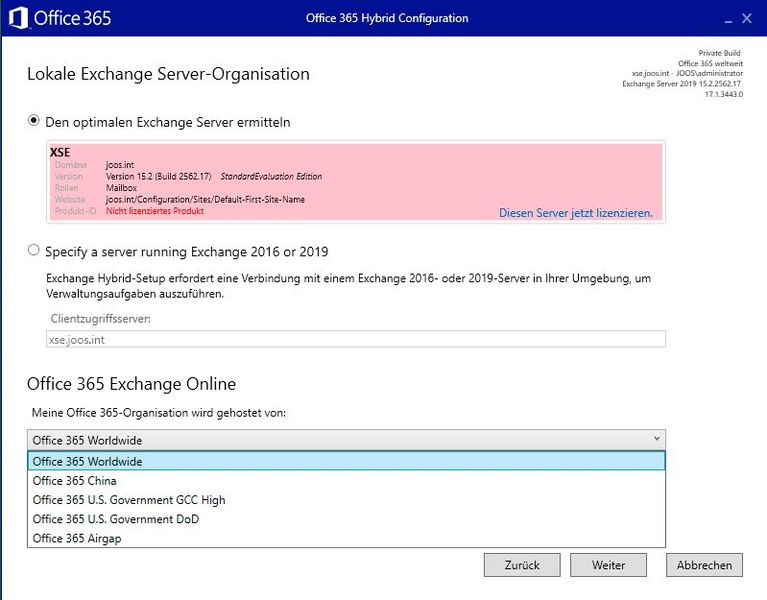The height and width of the screenshot is (600, 767).
Task: Click the 'joos.int/Configuration/Sites/Default-First-Site-Name' value
Action: [205, 199]
